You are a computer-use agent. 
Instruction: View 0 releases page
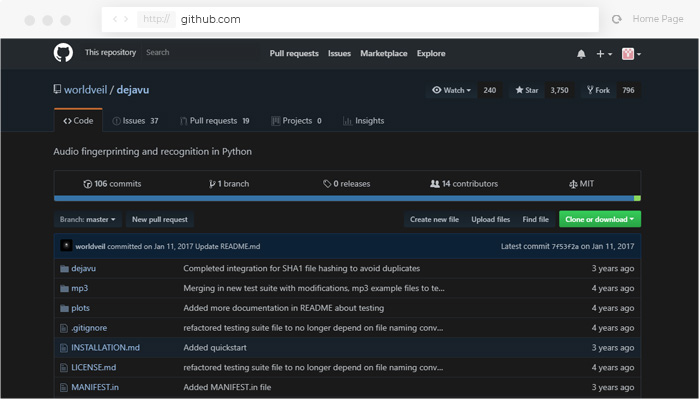tap(347, 184)
